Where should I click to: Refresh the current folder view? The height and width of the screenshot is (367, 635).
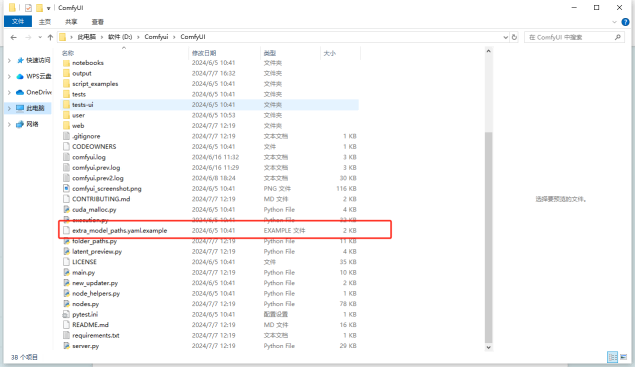pyautogui.click(x=514, y=37)
